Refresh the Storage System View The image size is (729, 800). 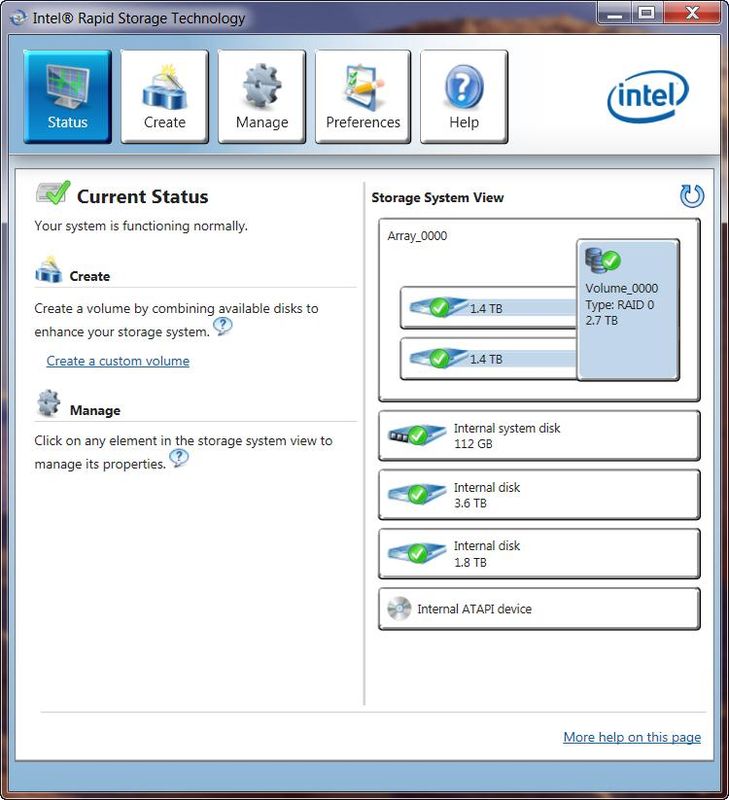[x=692, y=196]
